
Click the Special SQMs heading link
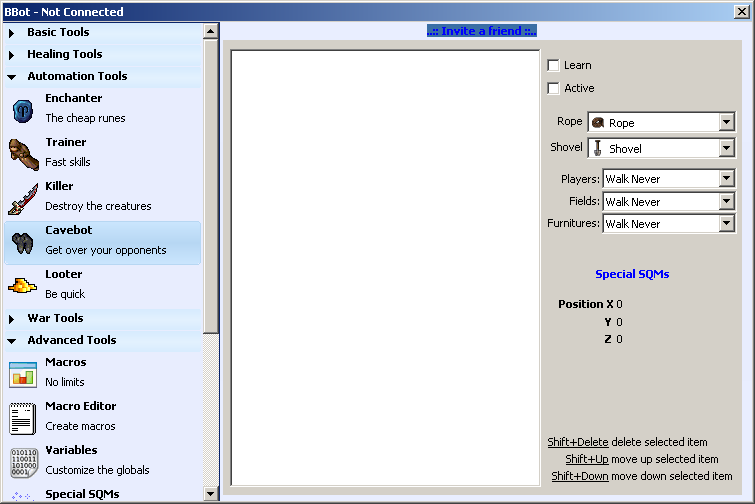point(632,274)
